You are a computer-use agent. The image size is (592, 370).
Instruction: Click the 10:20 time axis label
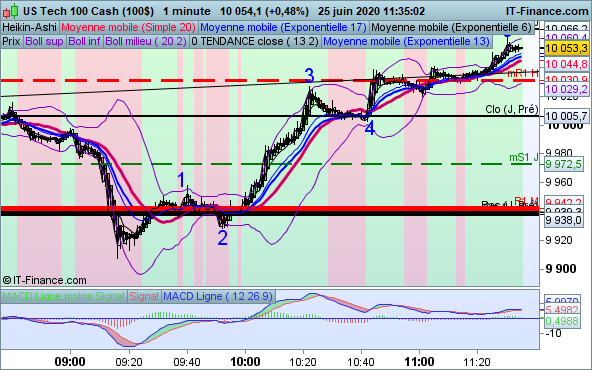pyautogui.click(x=303, y=362)
